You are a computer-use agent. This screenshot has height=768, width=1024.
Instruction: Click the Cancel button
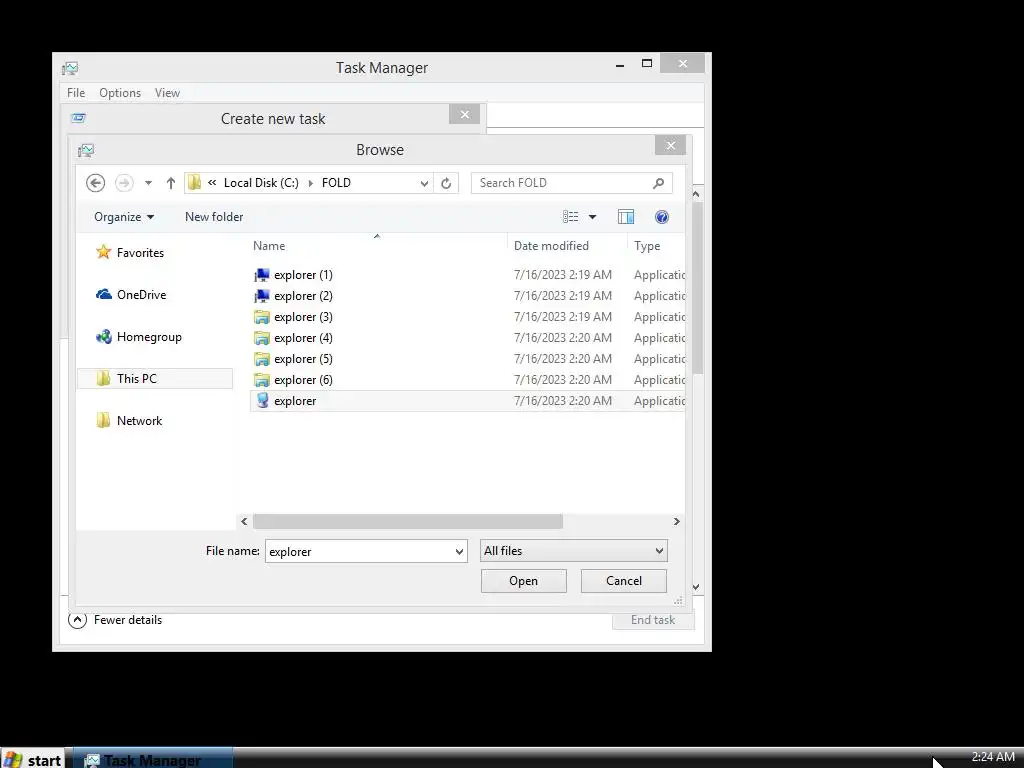(x=624, y=581)
